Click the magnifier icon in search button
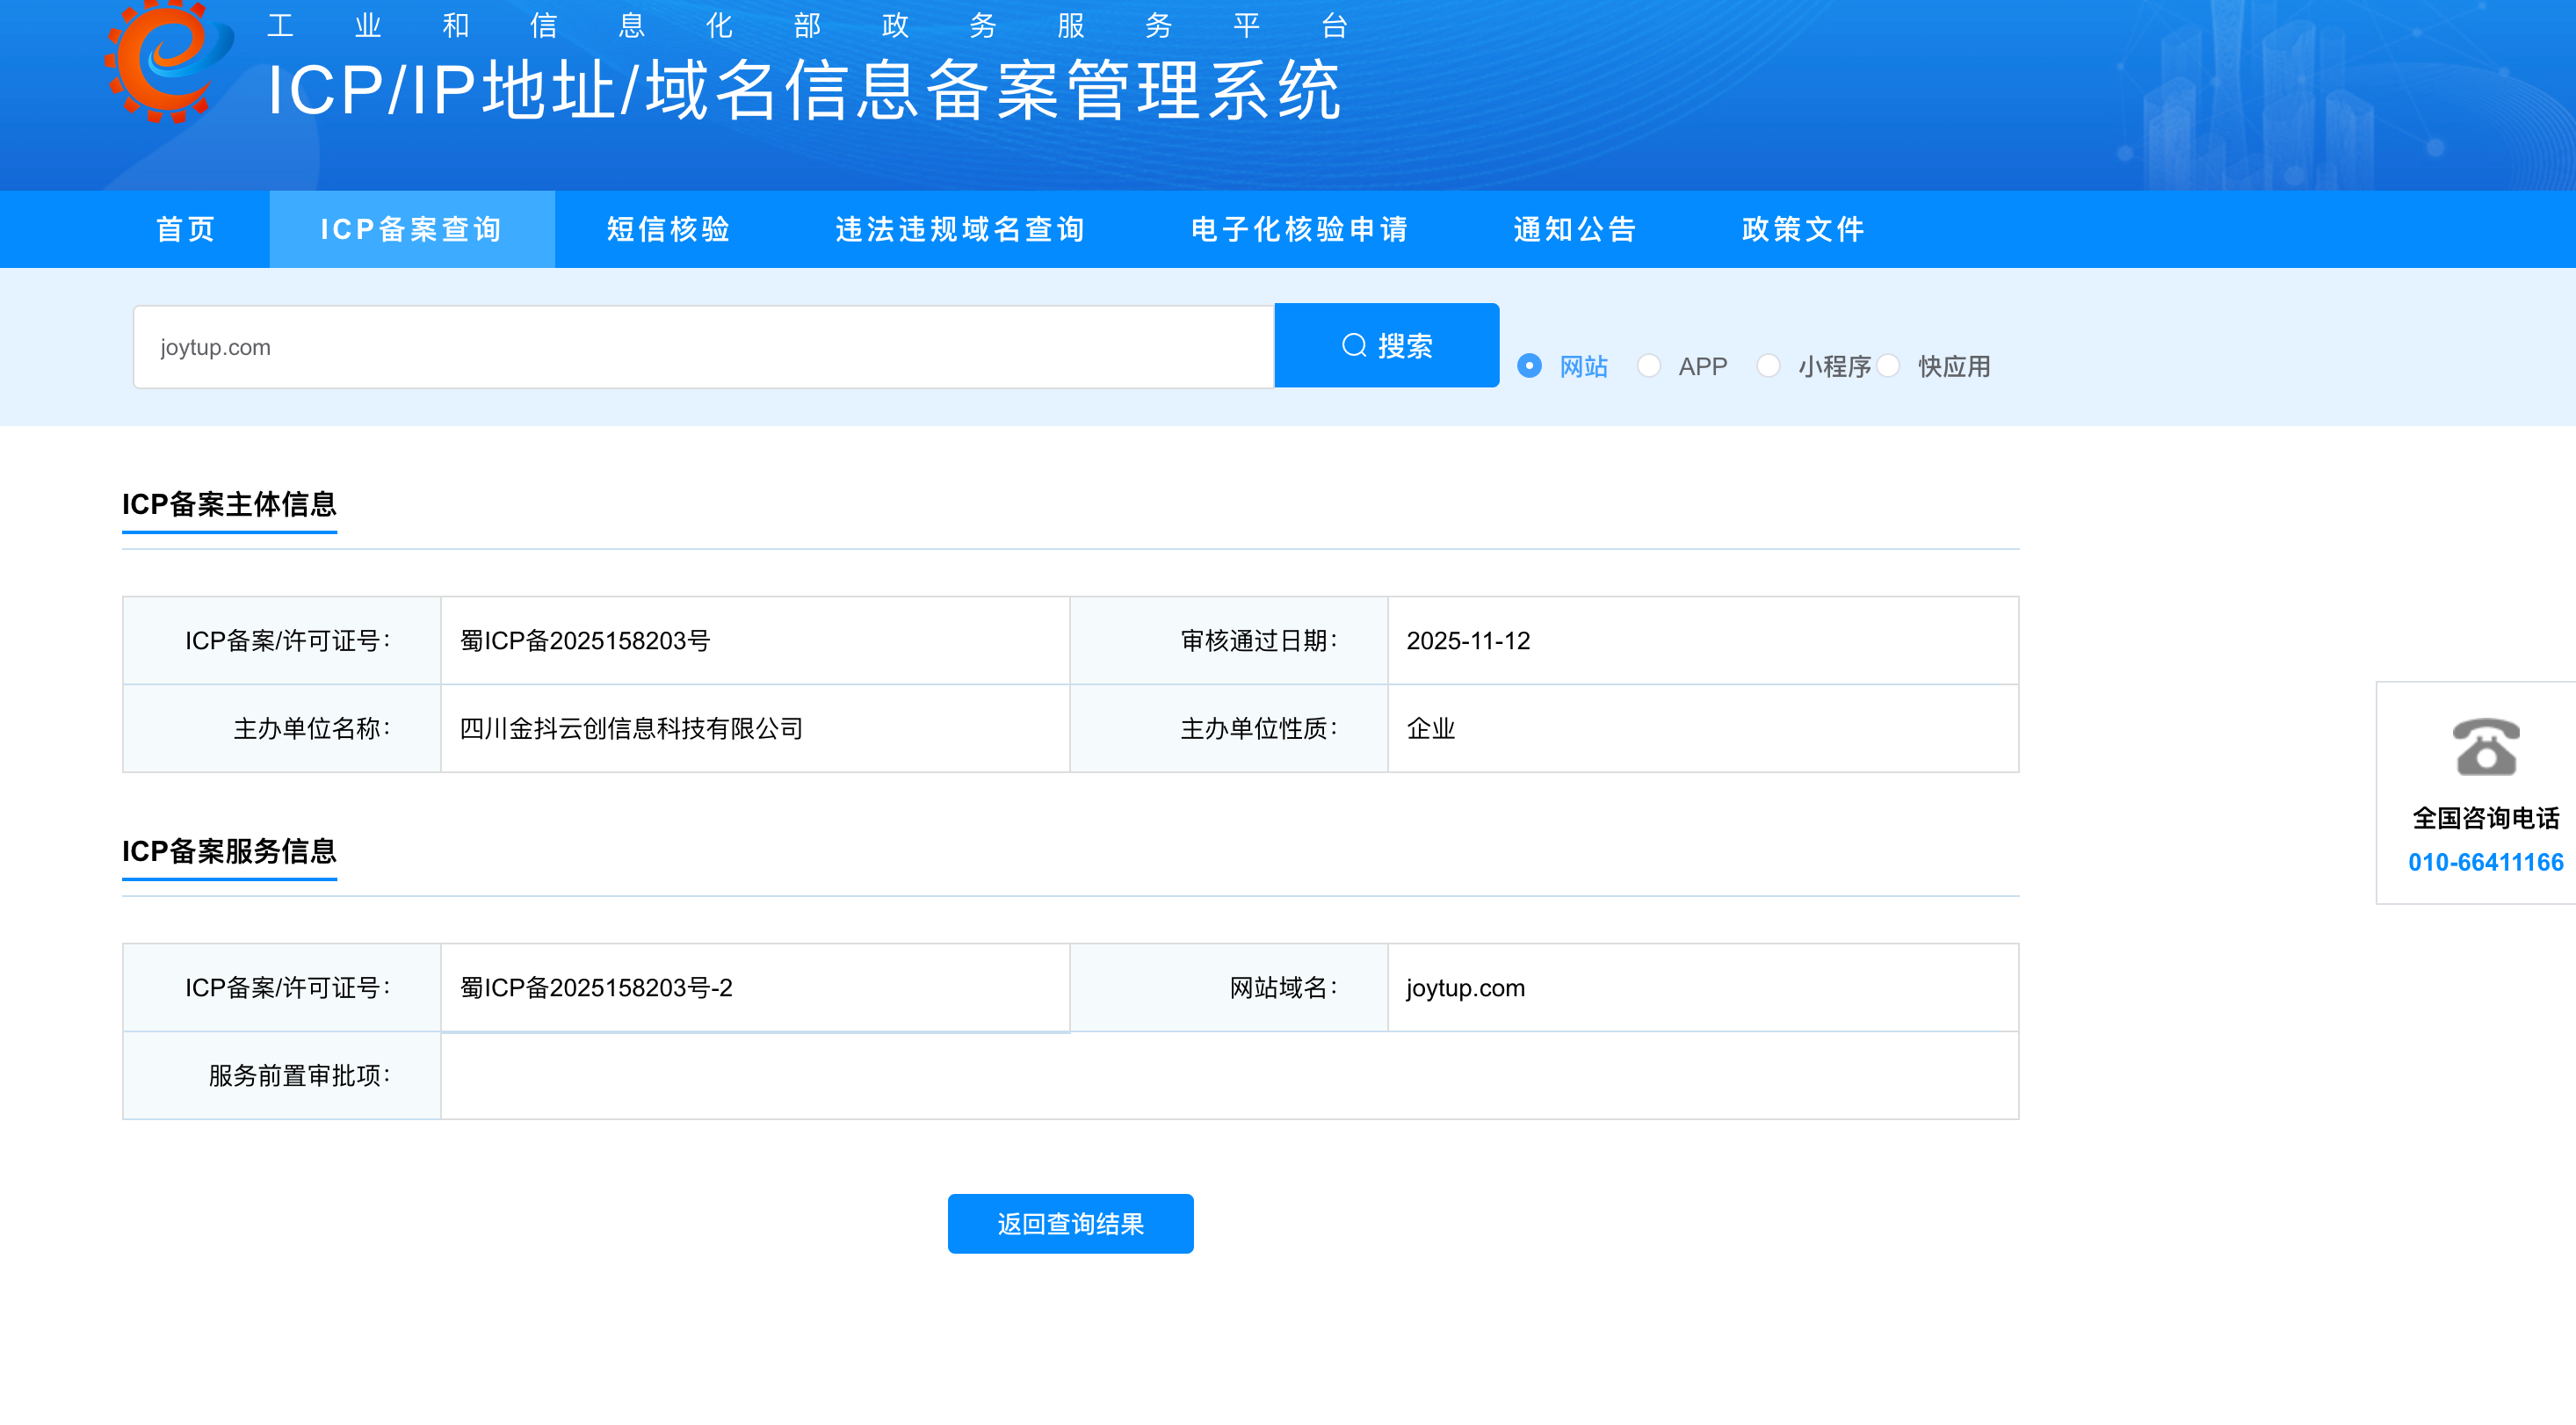Screen dimensions: 2576x1425 coord(1354,345)
